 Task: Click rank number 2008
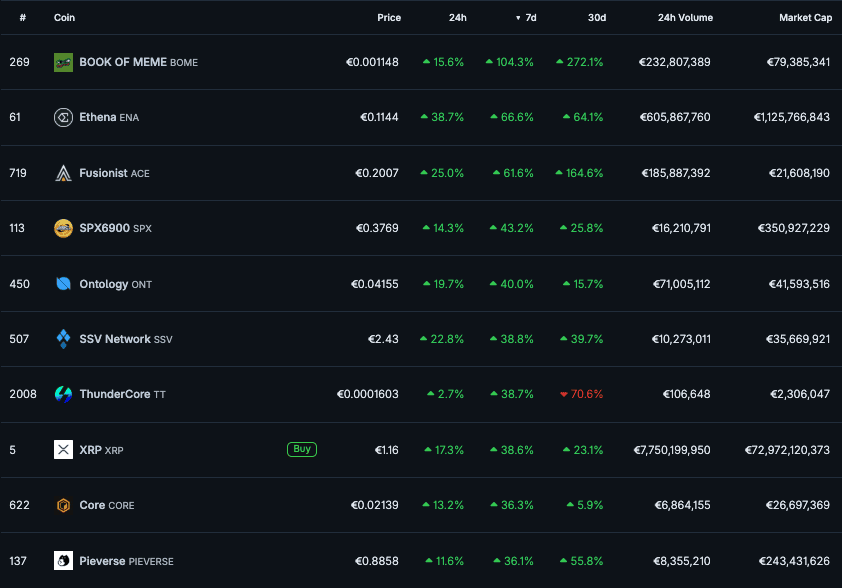[23, 394]
